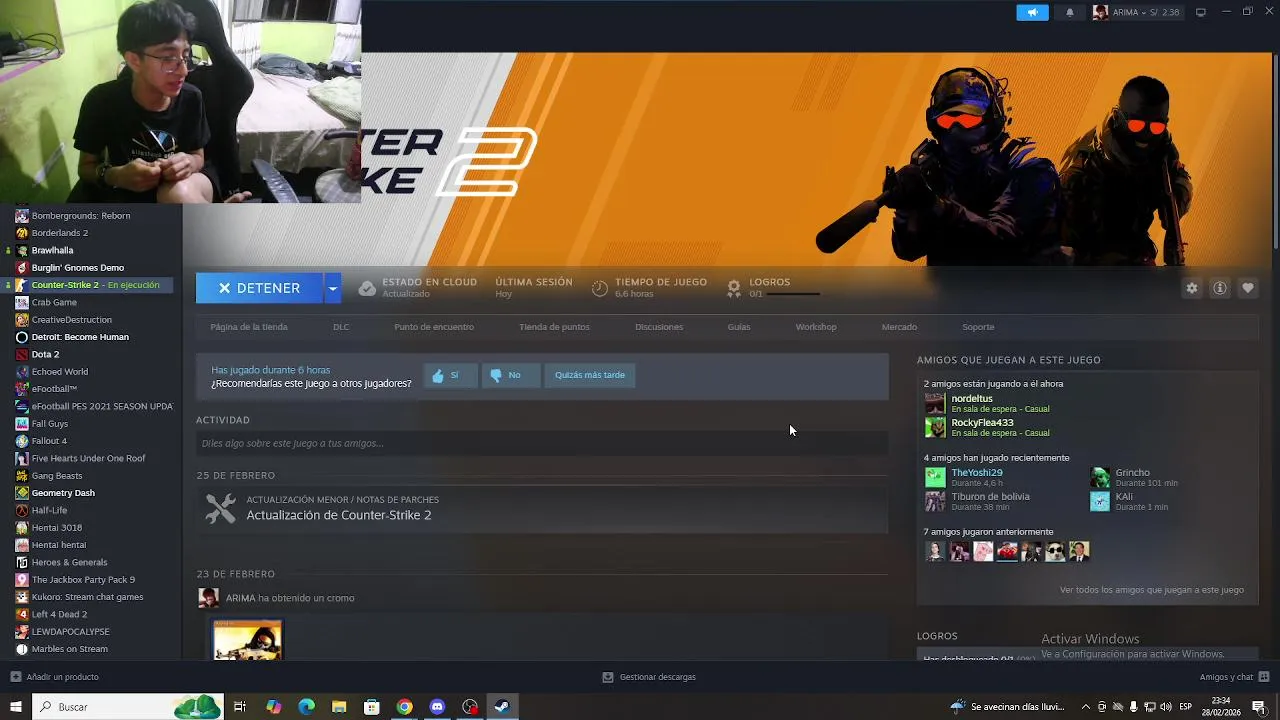Open Google Chrome from taskbar
The height and width of the screenshot is (720, 1280).
pos(404,707)
